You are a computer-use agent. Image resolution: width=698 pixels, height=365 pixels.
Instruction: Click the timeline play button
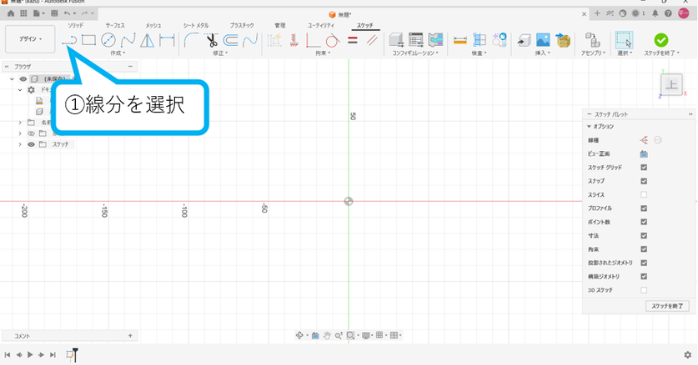pos(30,355)
